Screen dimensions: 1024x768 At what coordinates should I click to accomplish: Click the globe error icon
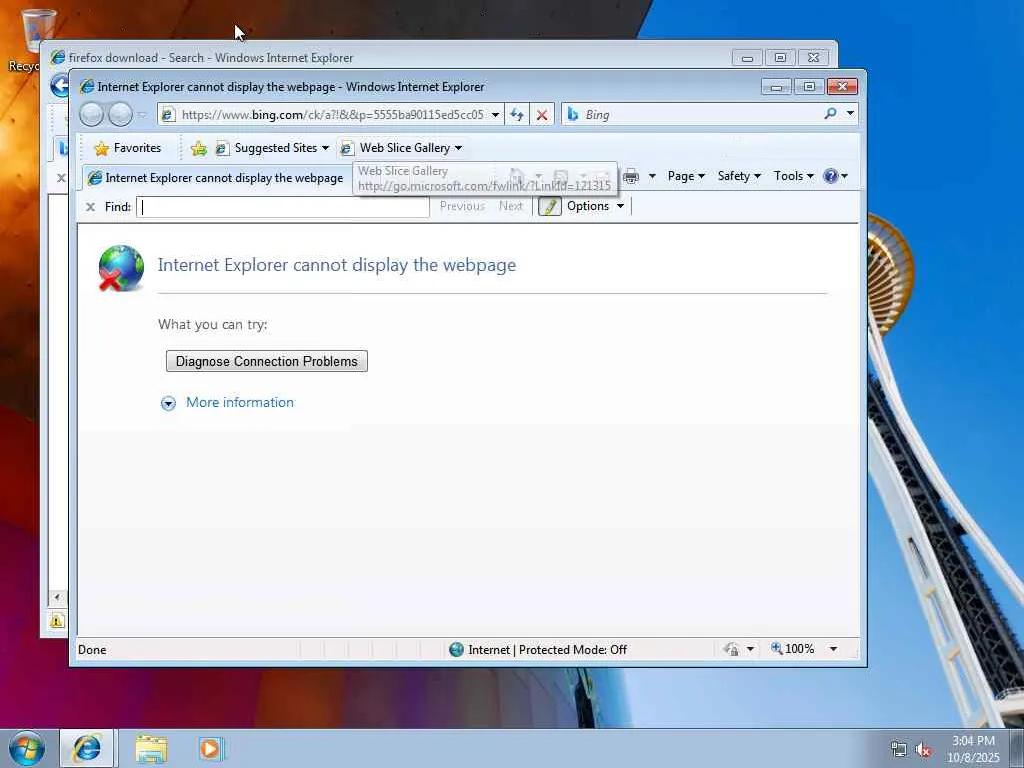coord(121,268)
